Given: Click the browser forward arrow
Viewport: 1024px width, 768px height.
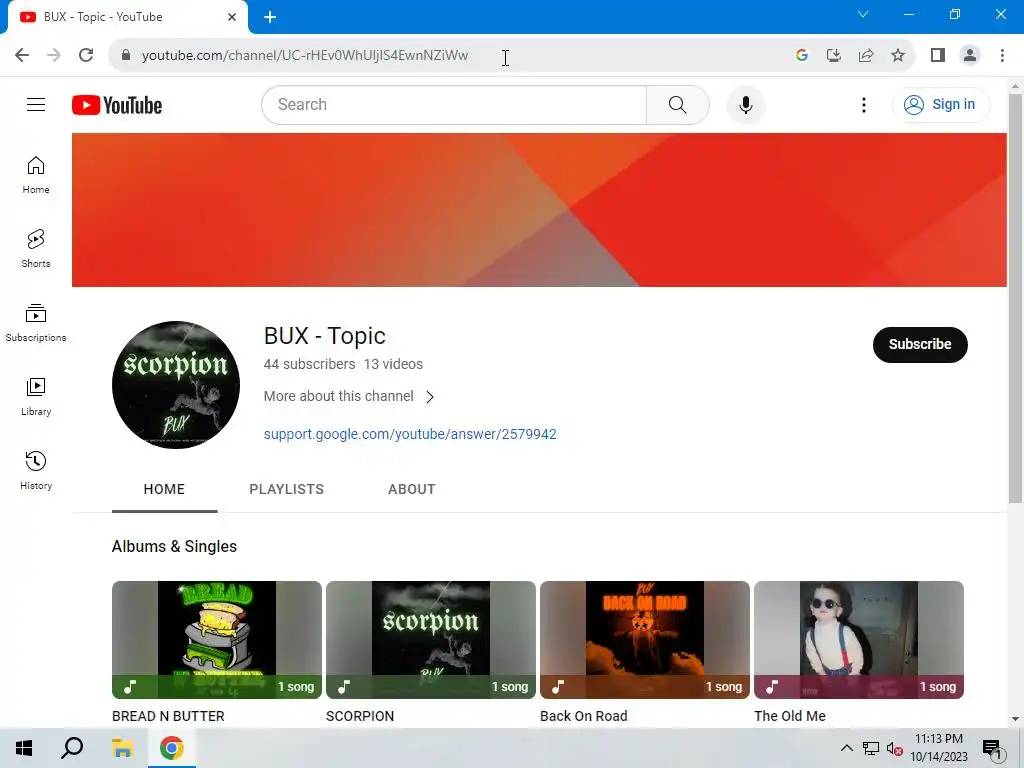Looking at the screenshot, I should click(x=54, y=55).
